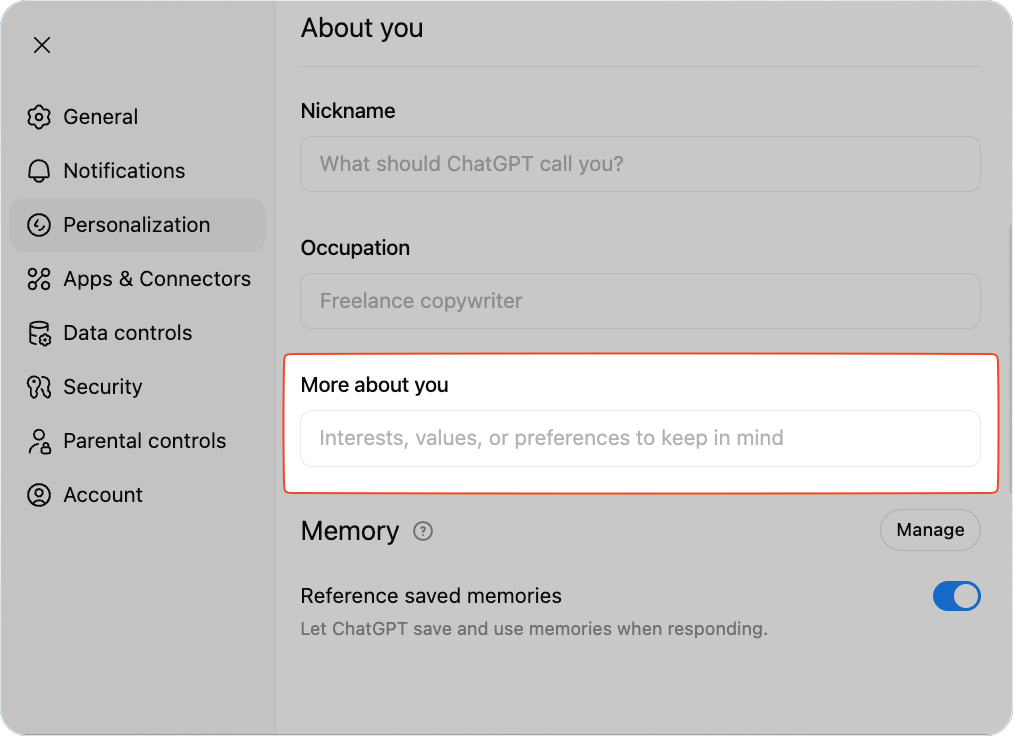Viewport: 1013px width, 736px height.
Task: Focus the Nickname text field
Action: click(x=640, y=164)
